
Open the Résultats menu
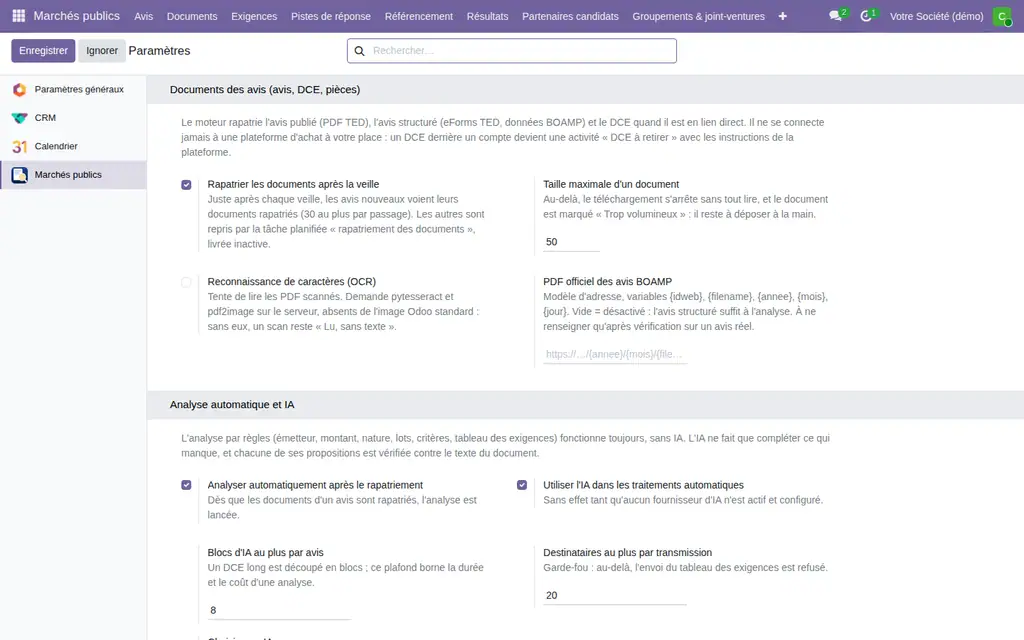coord(487,16)
